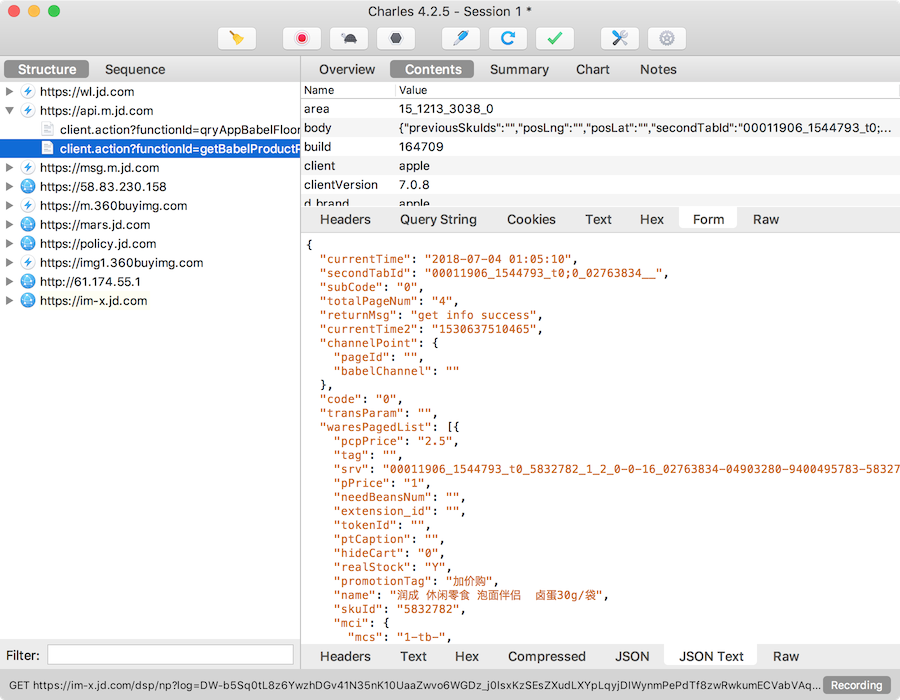This screenshot has height=700, width=900.
Task: Click the document icon of qryAppBabelFloor request
Action: pyautogui.click(x=48, y=129)
